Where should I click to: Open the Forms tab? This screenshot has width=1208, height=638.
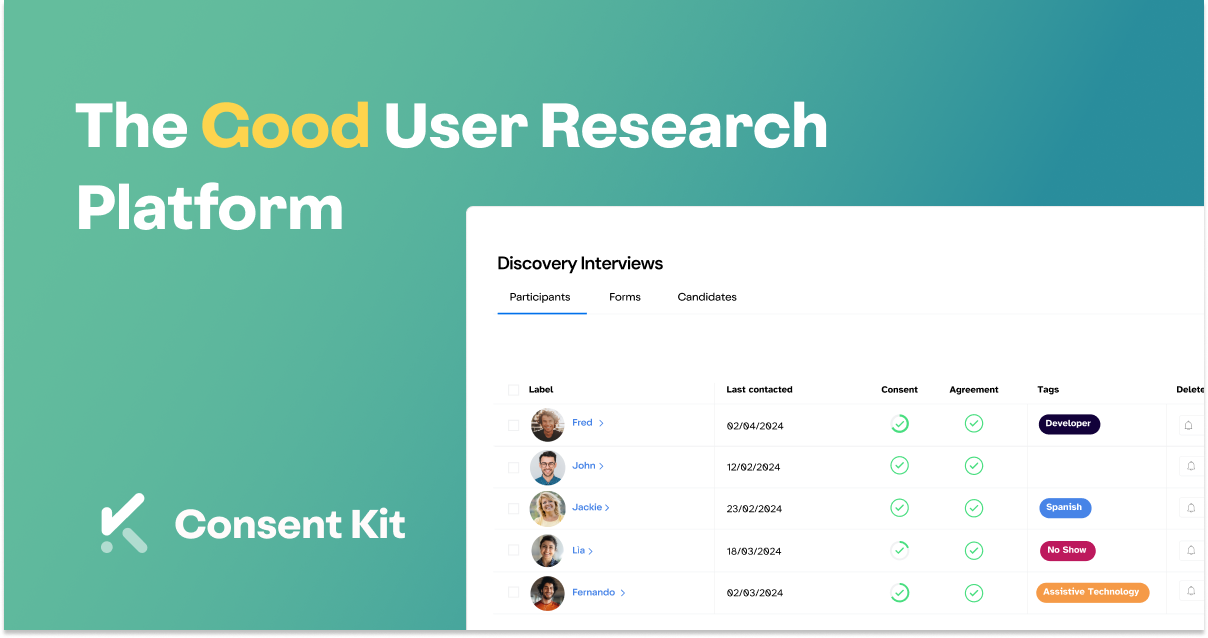tap(625, 297)
